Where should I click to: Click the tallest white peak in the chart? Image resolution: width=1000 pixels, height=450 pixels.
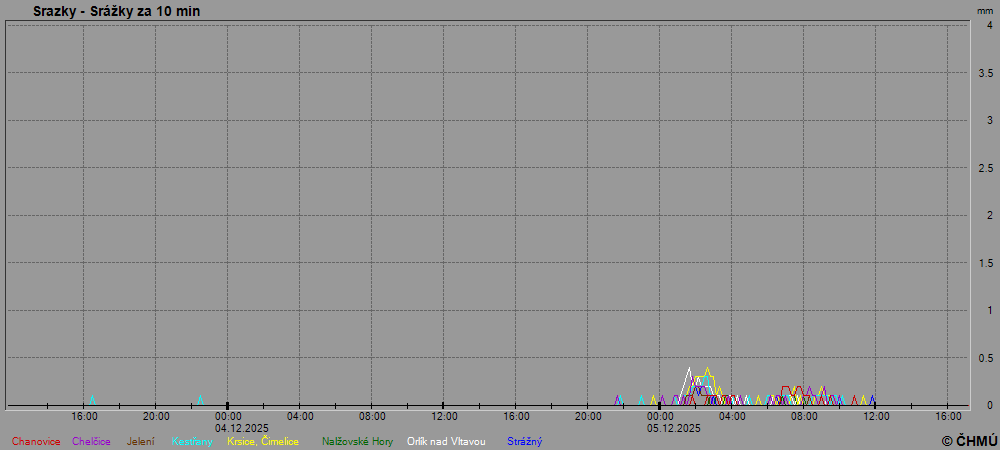[689, 368]
